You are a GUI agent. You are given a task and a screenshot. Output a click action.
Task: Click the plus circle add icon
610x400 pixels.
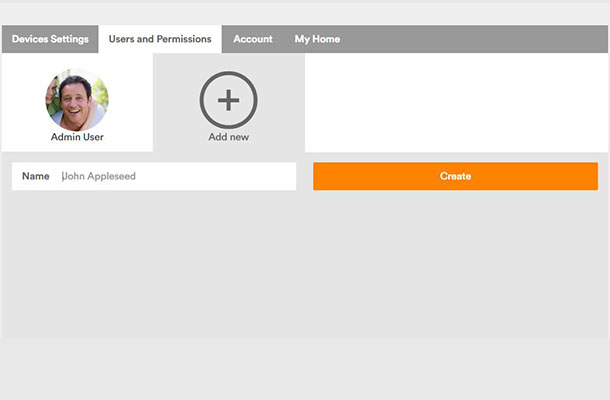[228, 100]
